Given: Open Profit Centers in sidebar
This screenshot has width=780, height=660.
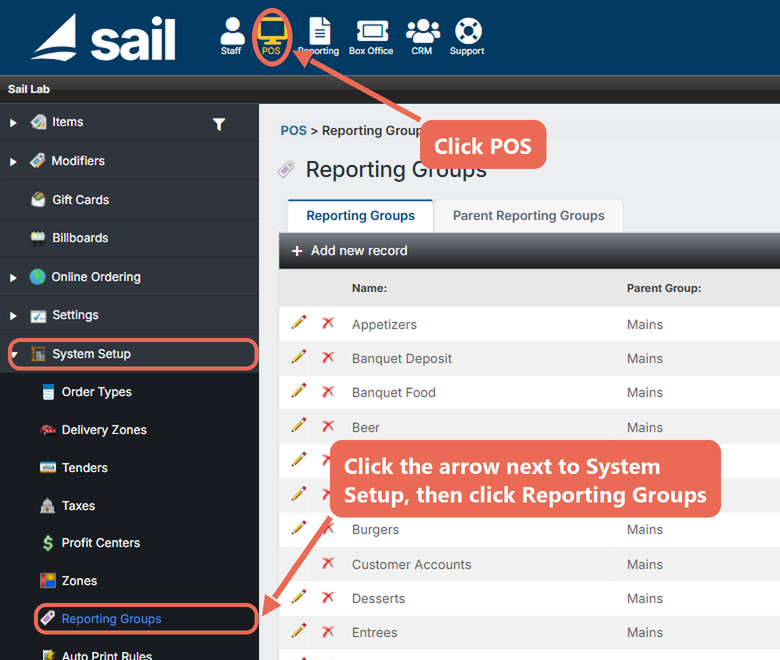Looking at the screenshot, I should click(100, 543).
